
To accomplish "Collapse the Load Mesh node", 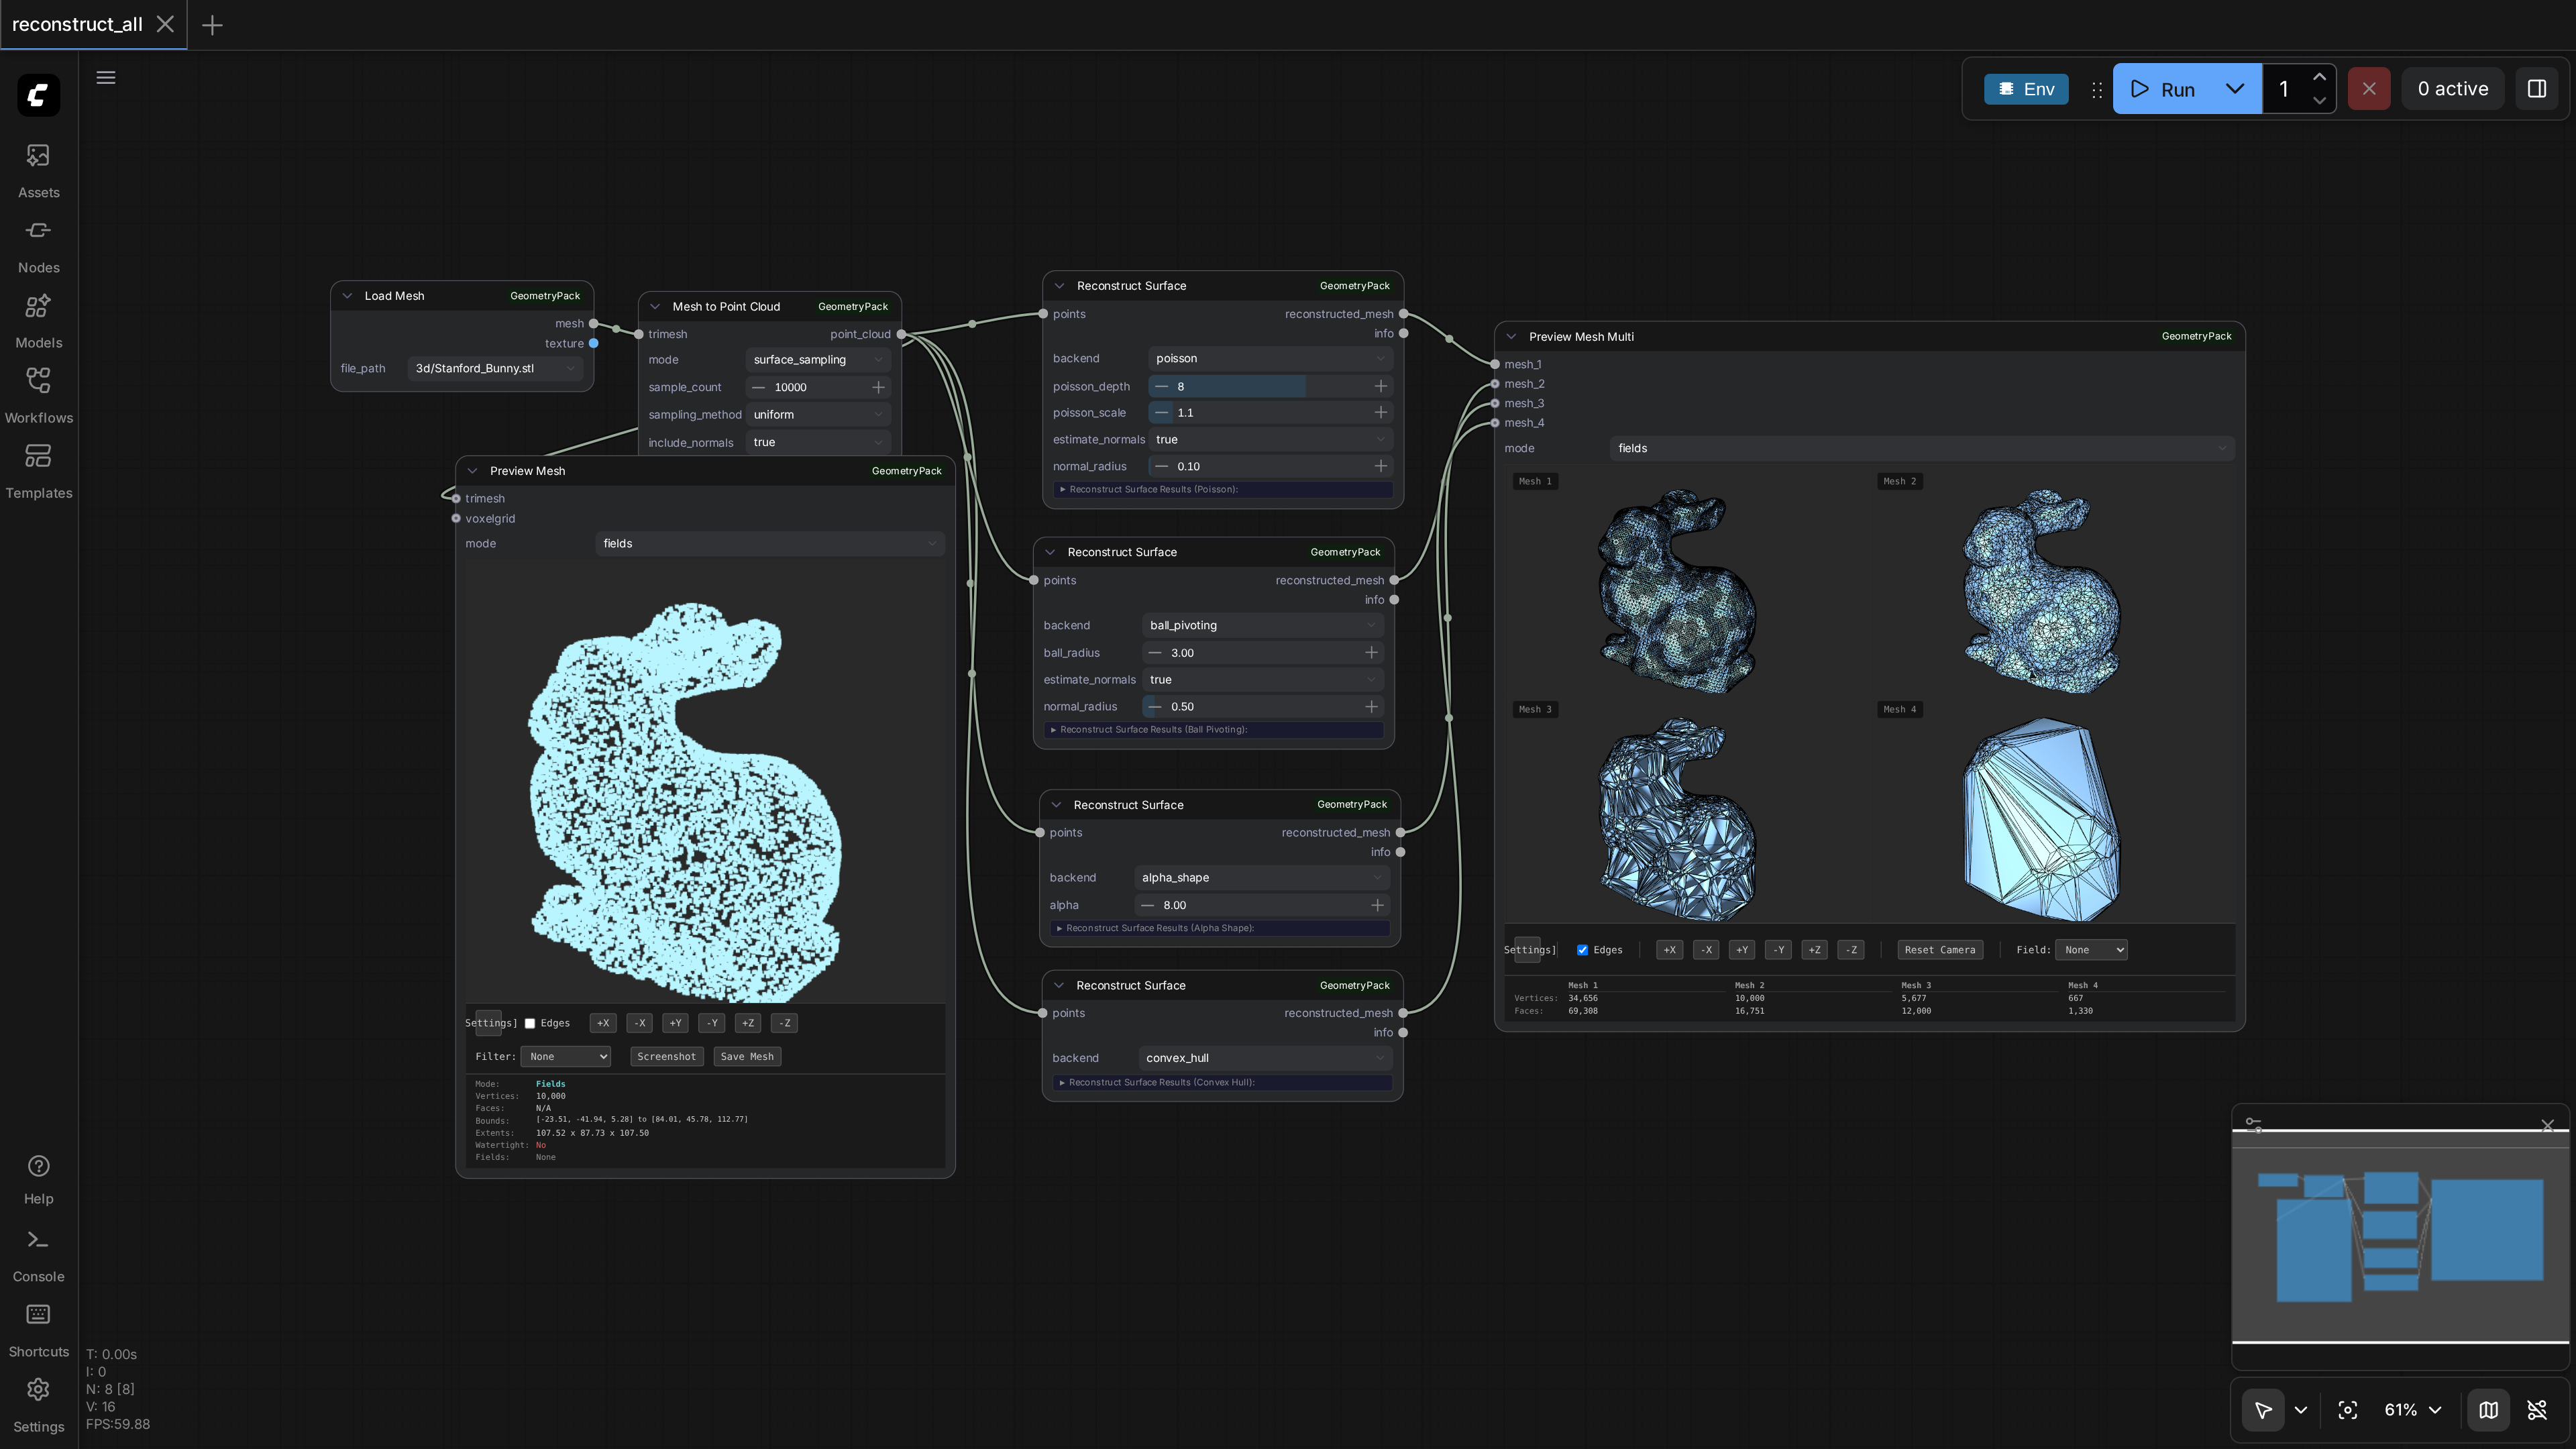I will point(347,296).
